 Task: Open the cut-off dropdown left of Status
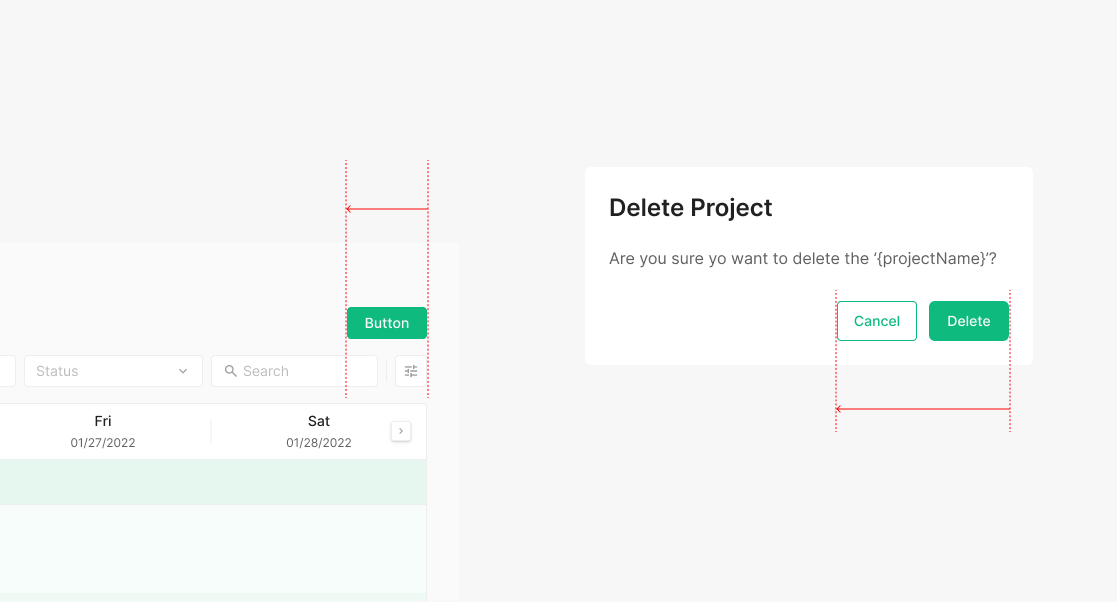click(6, 371)
